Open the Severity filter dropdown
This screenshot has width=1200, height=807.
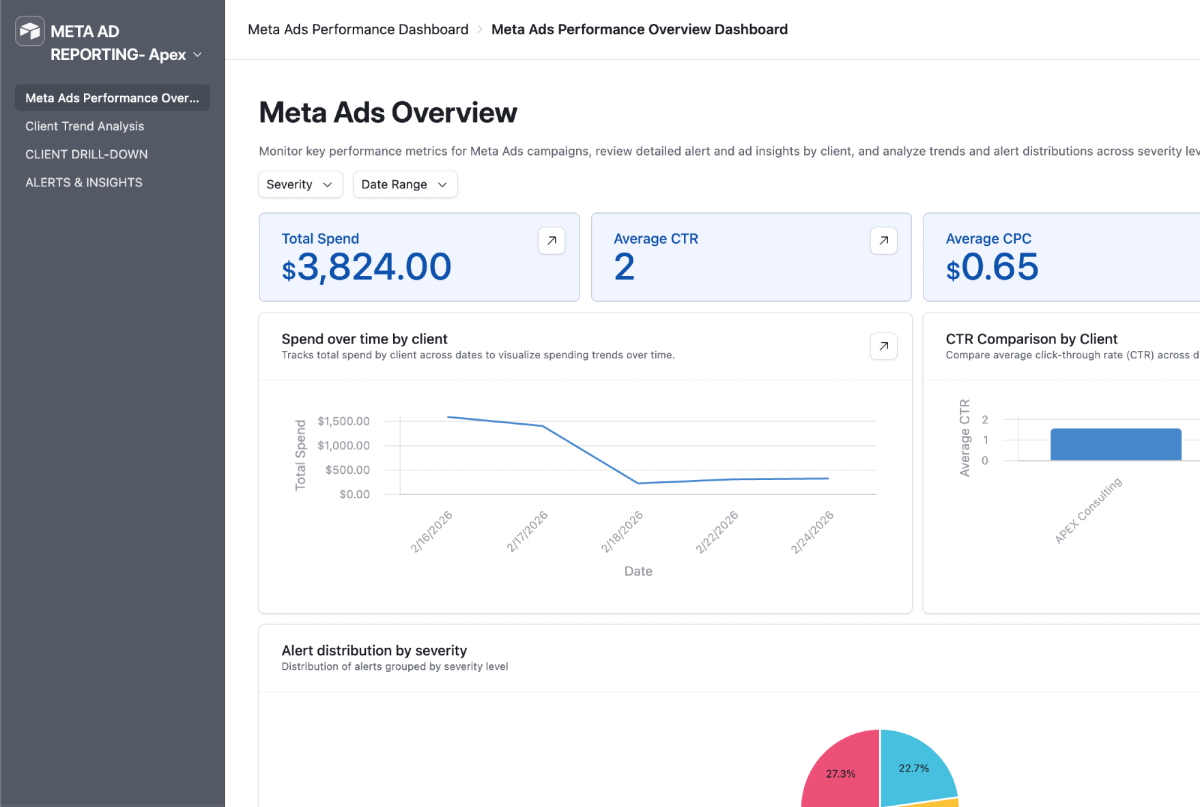(x=301, y=184)
